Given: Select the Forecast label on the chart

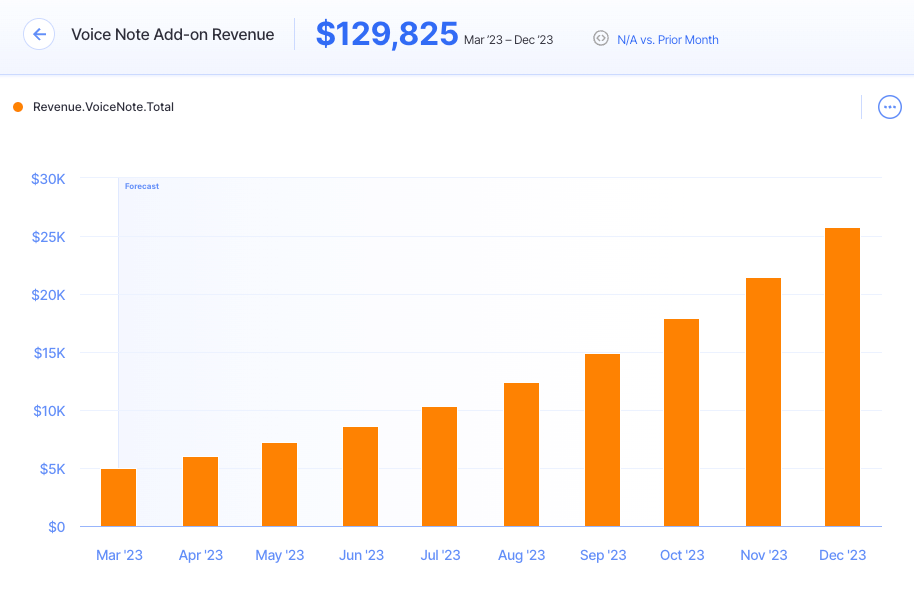Looking at the screenshot, I should [x=141, y=186].
